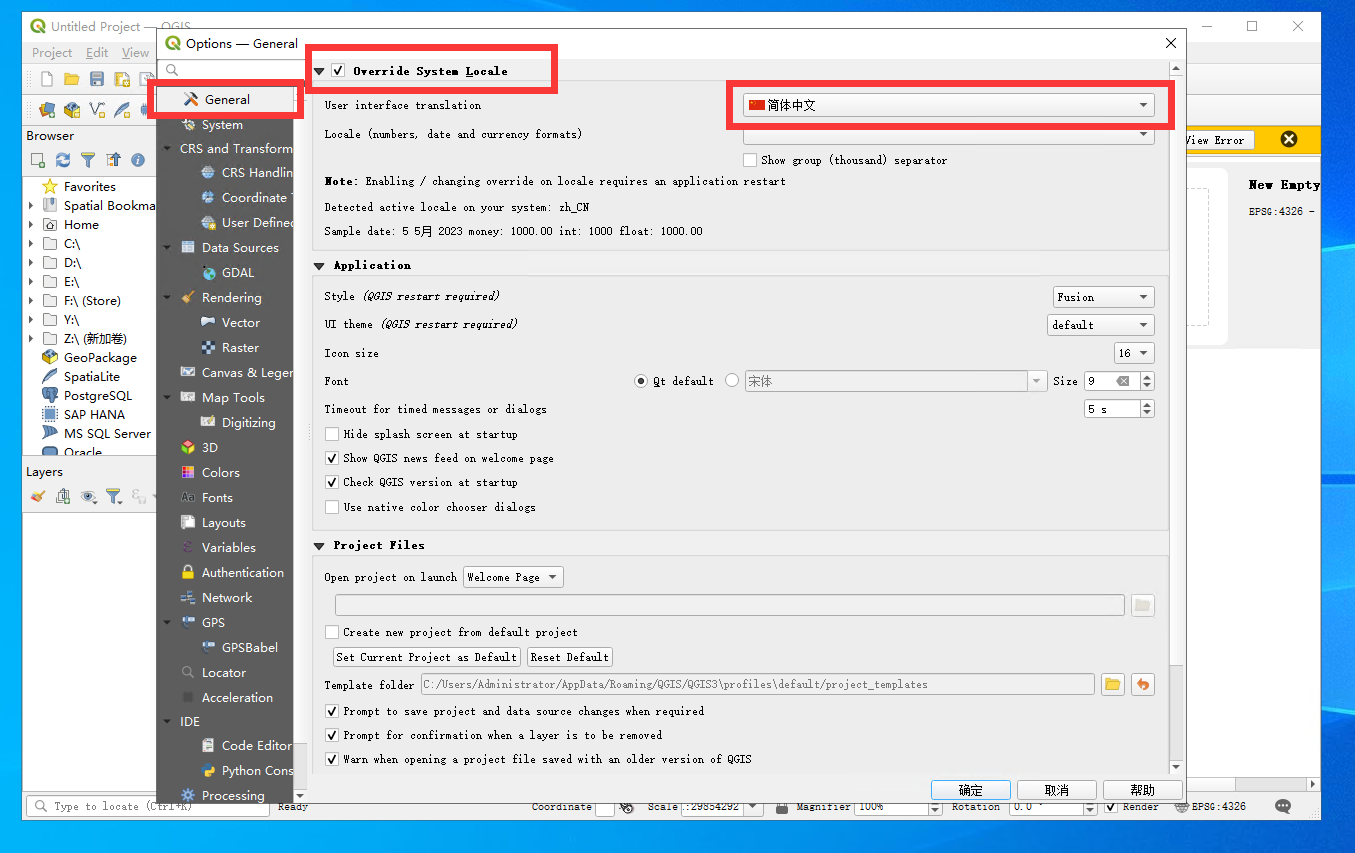
Task: Open Layer Styling brush icon in Layers panel
Action: (x=38, y=496)
